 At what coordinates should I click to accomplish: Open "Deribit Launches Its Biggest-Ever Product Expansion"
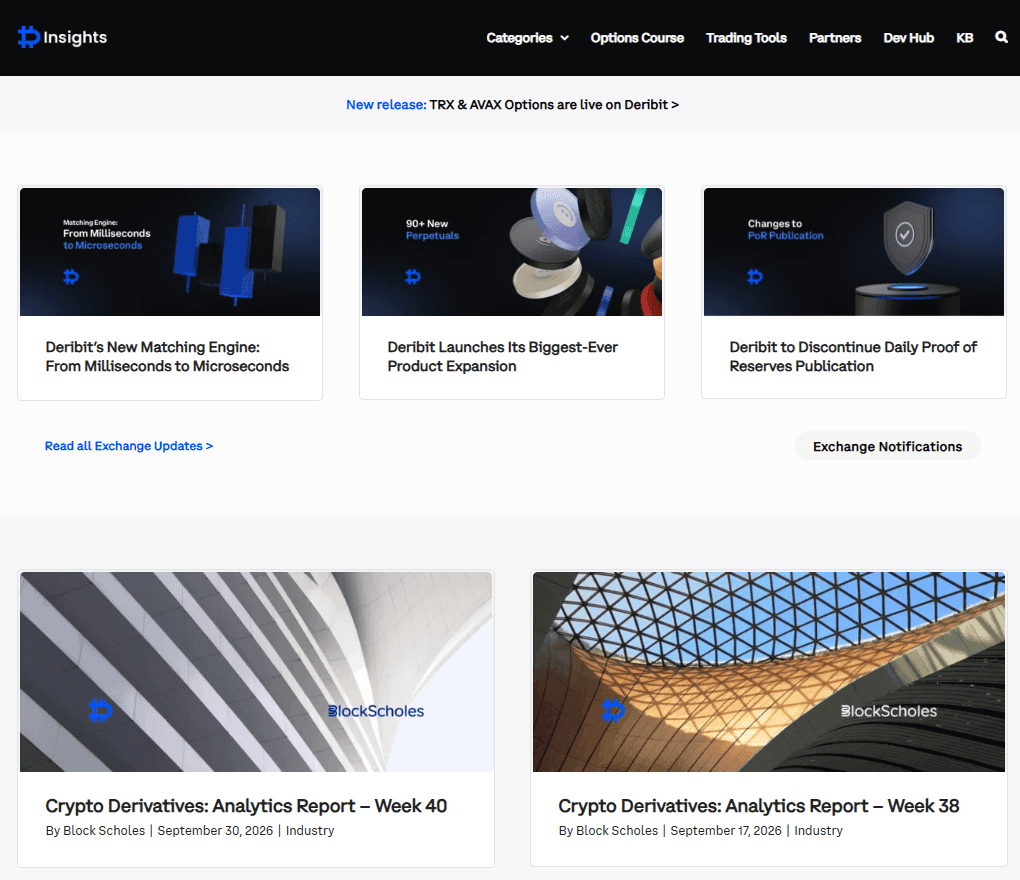coord(503,356)
